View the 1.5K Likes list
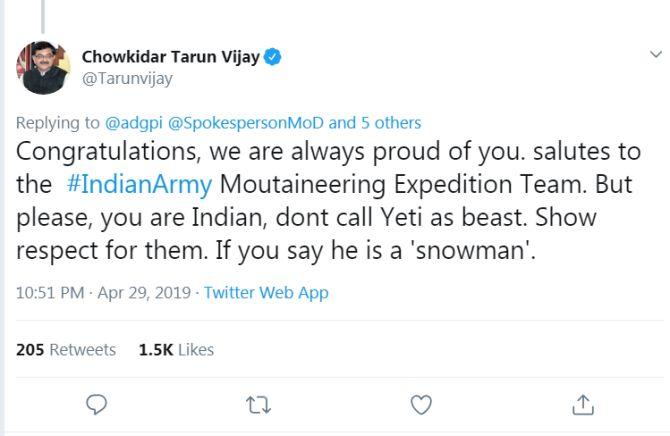The height and width of the screenshot is (436, 670). coord(176,350)
